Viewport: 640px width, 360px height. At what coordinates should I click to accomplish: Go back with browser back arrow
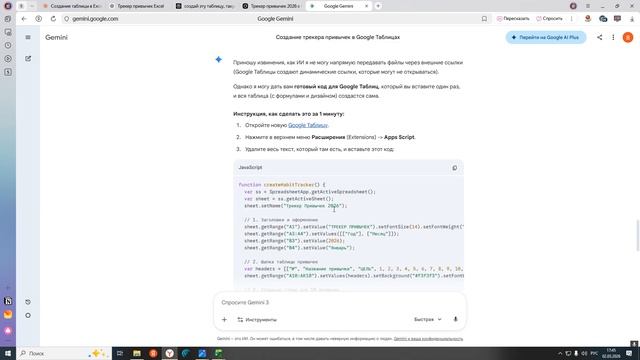[24, 19]
